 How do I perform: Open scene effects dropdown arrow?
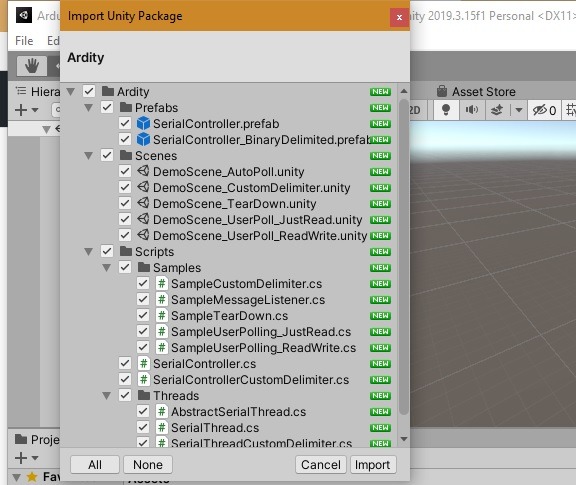point(519,109)
